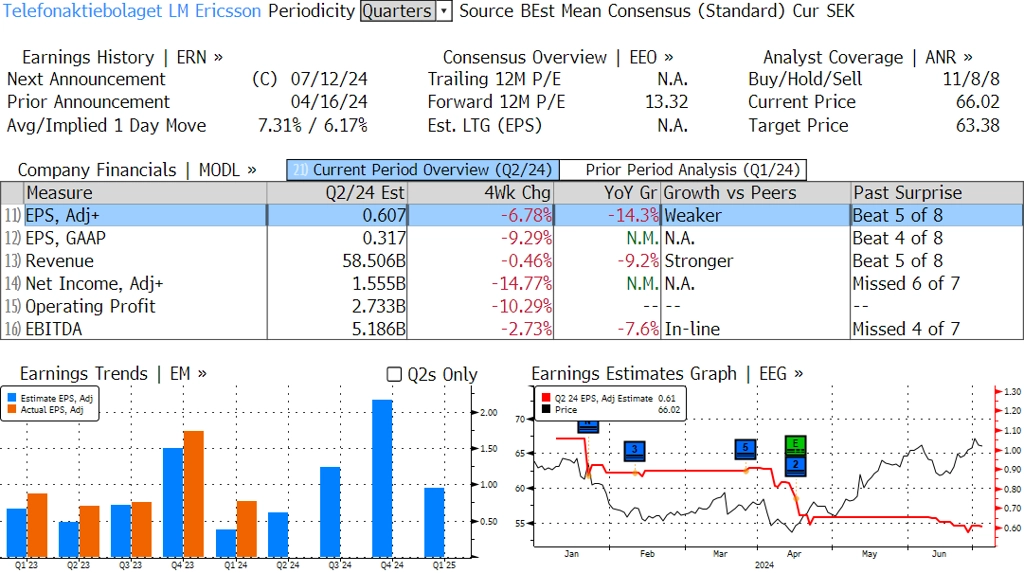Open Consensus Overview EEO link
This screenshot has width=1024, height=573.
click(x=558, y=57)
